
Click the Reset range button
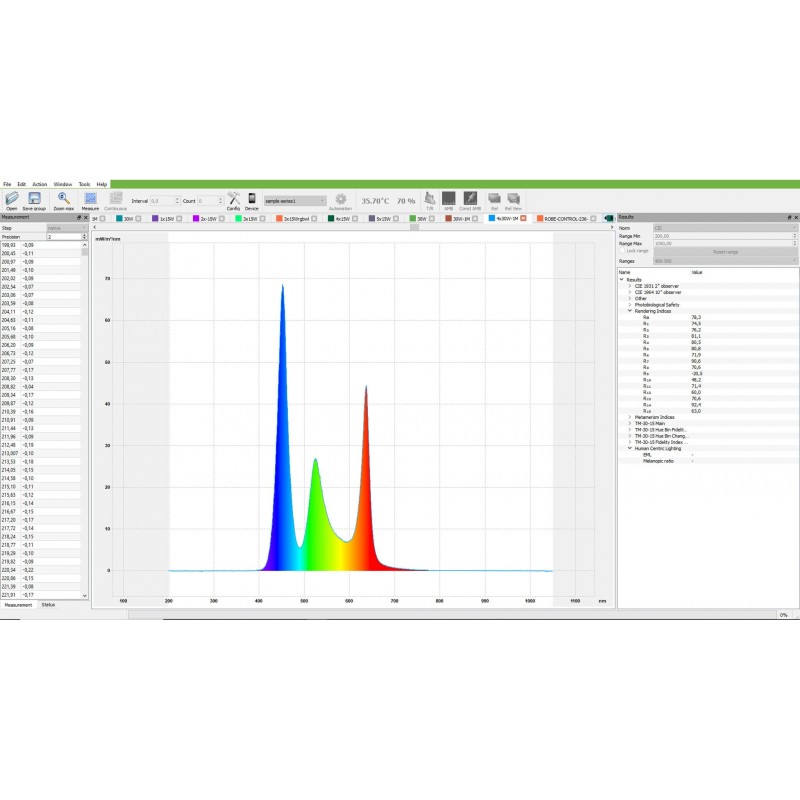[724, 250]
